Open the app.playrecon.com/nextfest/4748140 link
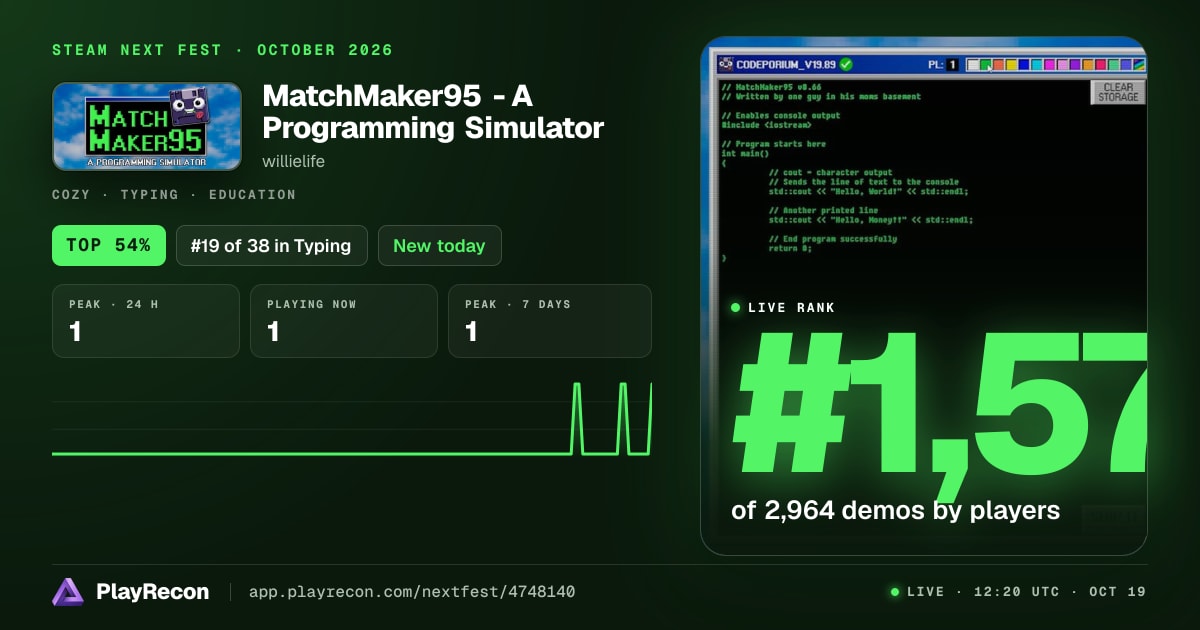This screenshot has width=1200, height=630. pyautogui.click(x=412, y=592)
